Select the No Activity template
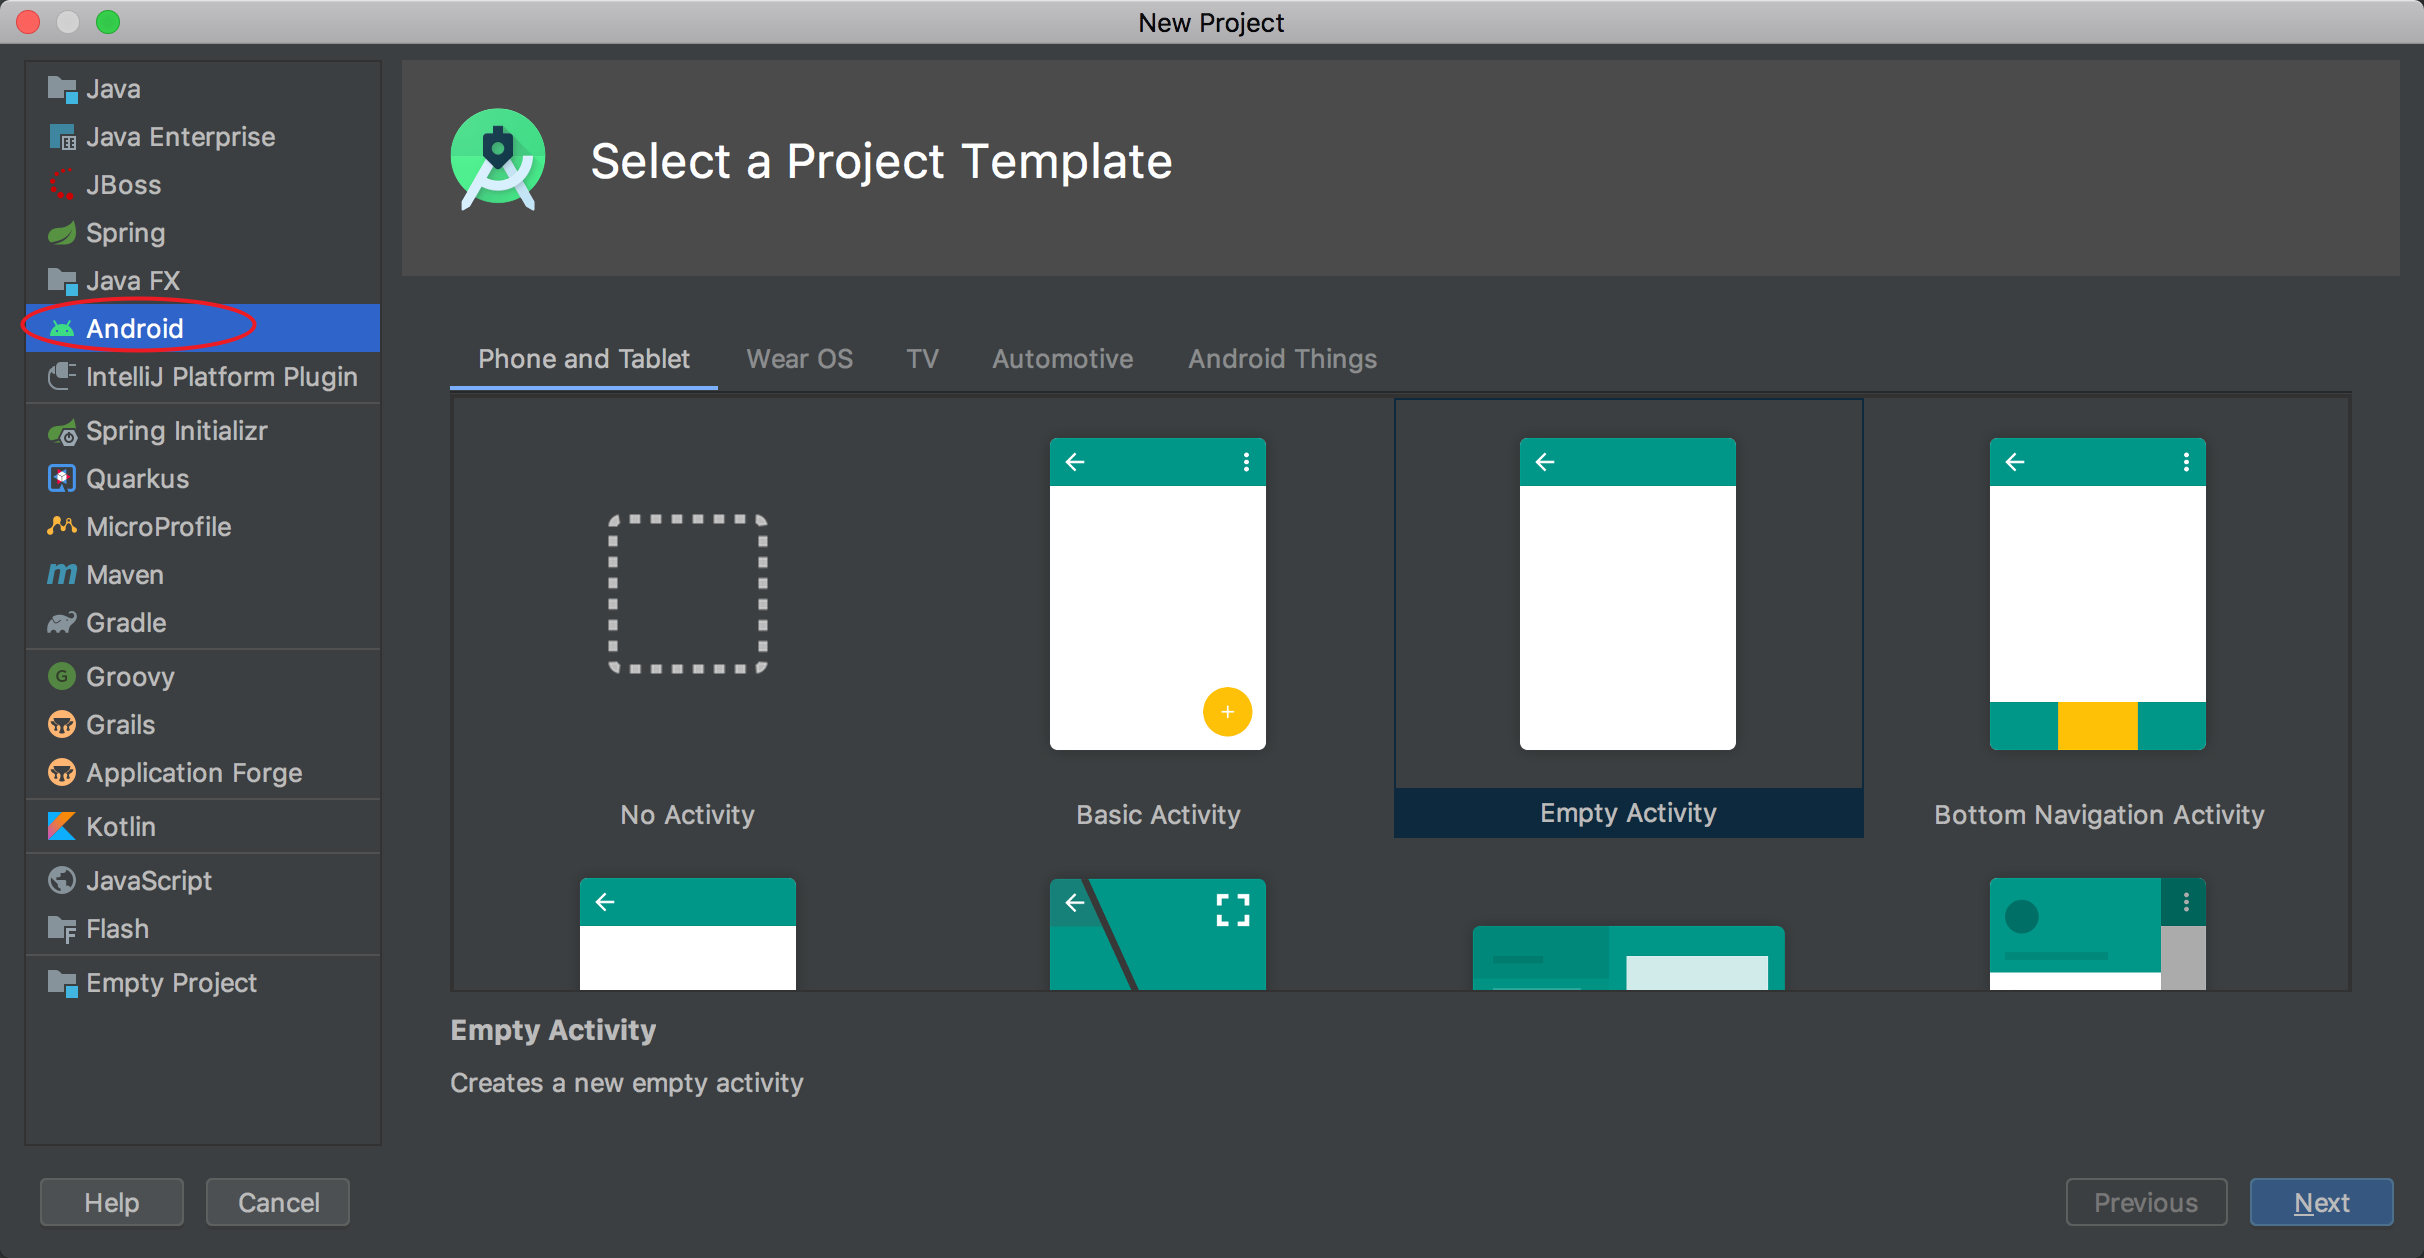This screenshot has width=2424, height=1258. (688, 620)
